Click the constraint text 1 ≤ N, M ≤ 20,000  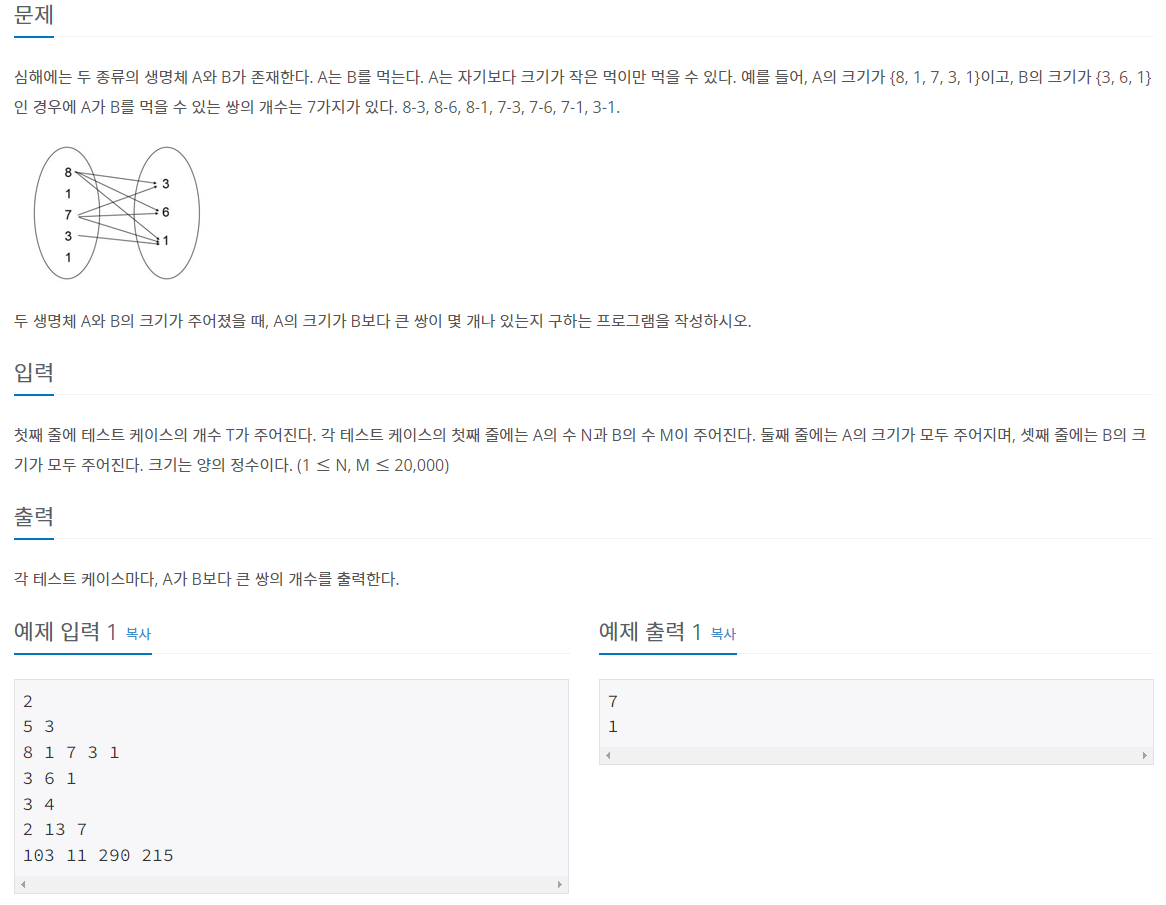tap(373, 466)
